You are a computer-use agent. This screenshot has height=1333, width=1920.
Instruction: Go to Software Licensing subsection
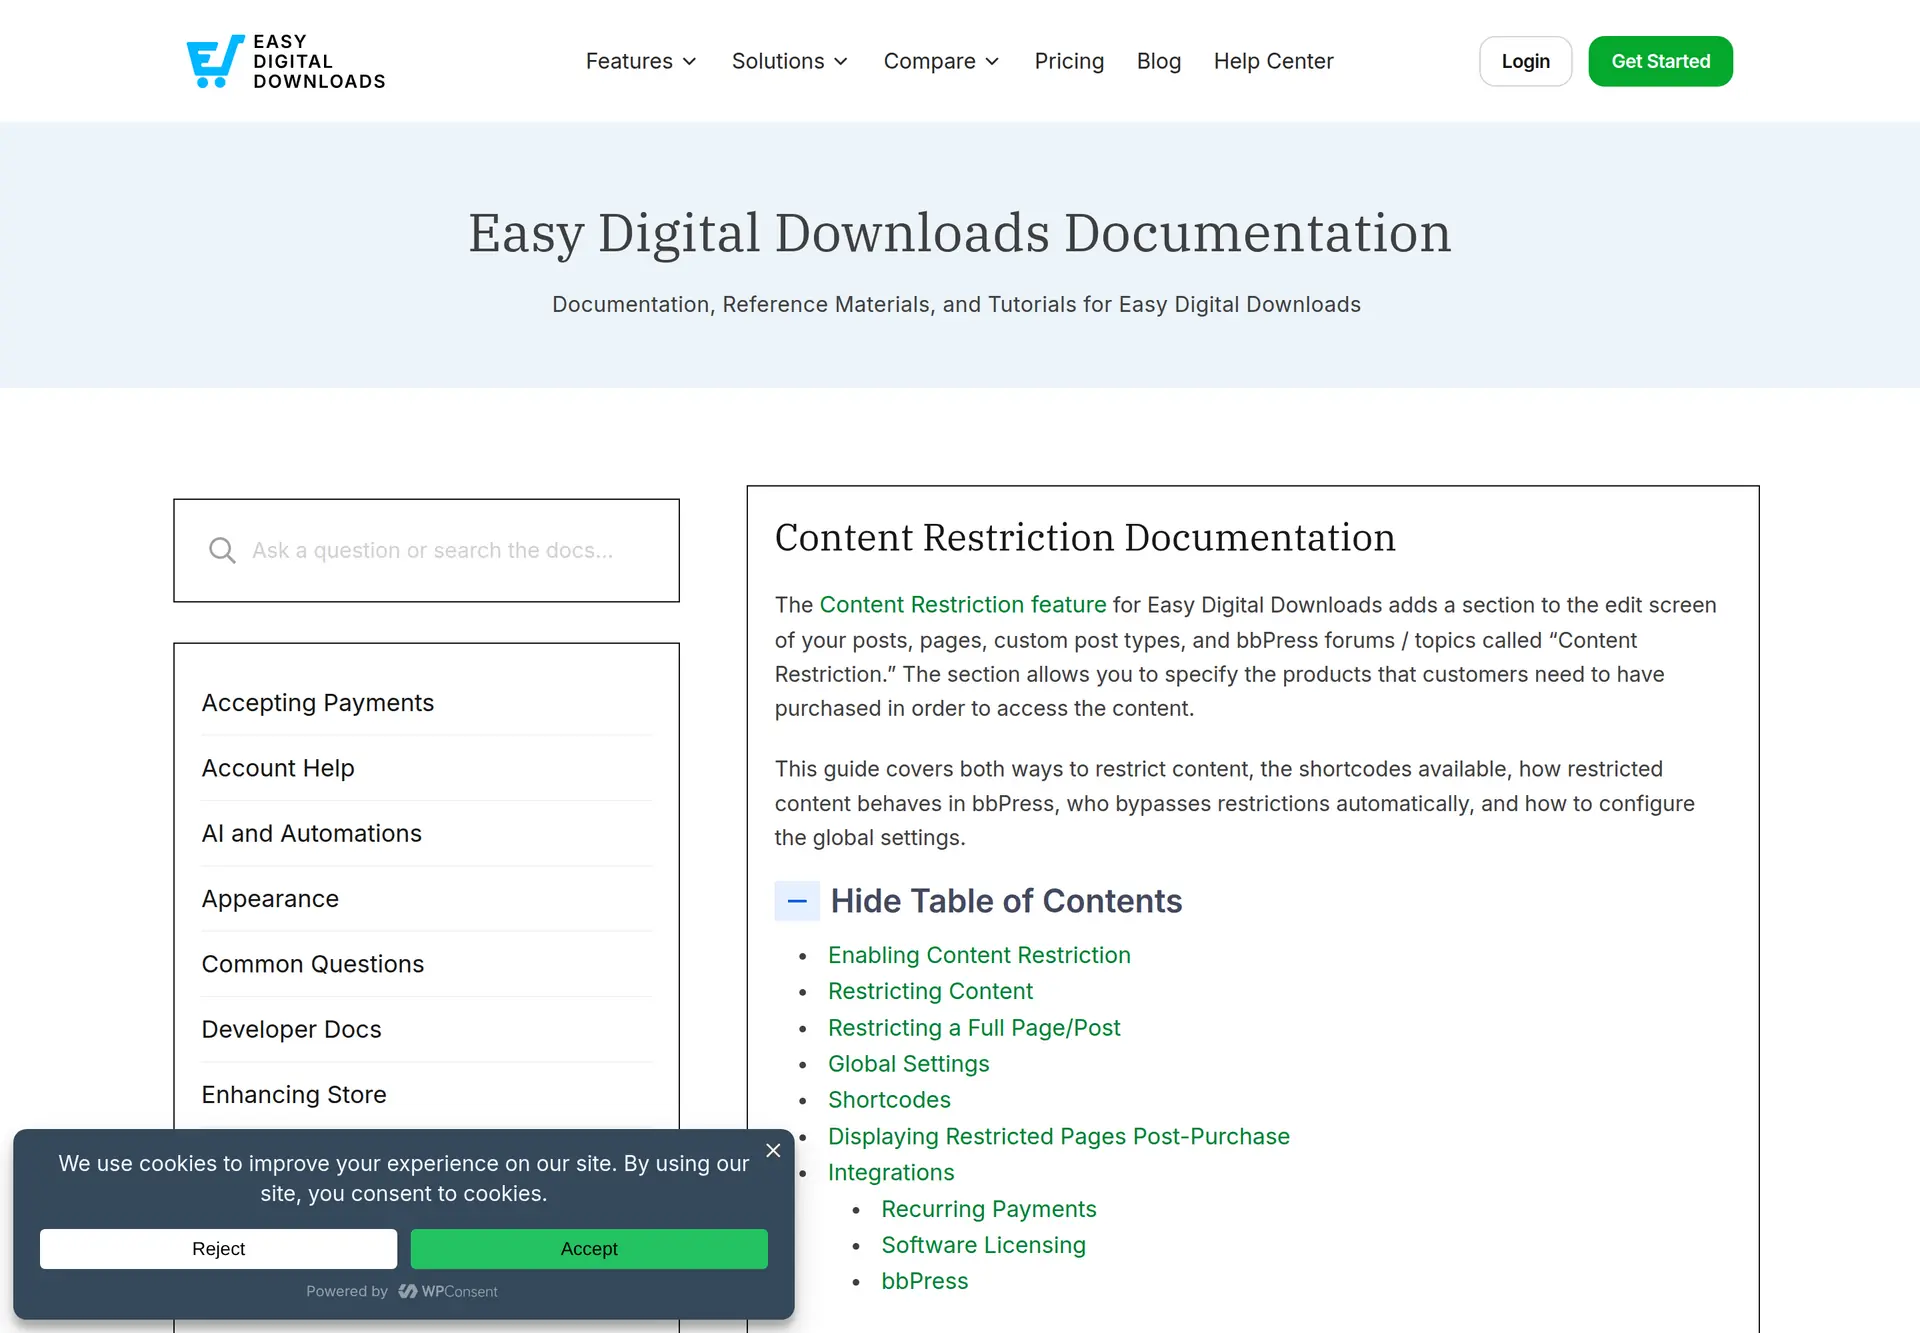coord(983,1245)
